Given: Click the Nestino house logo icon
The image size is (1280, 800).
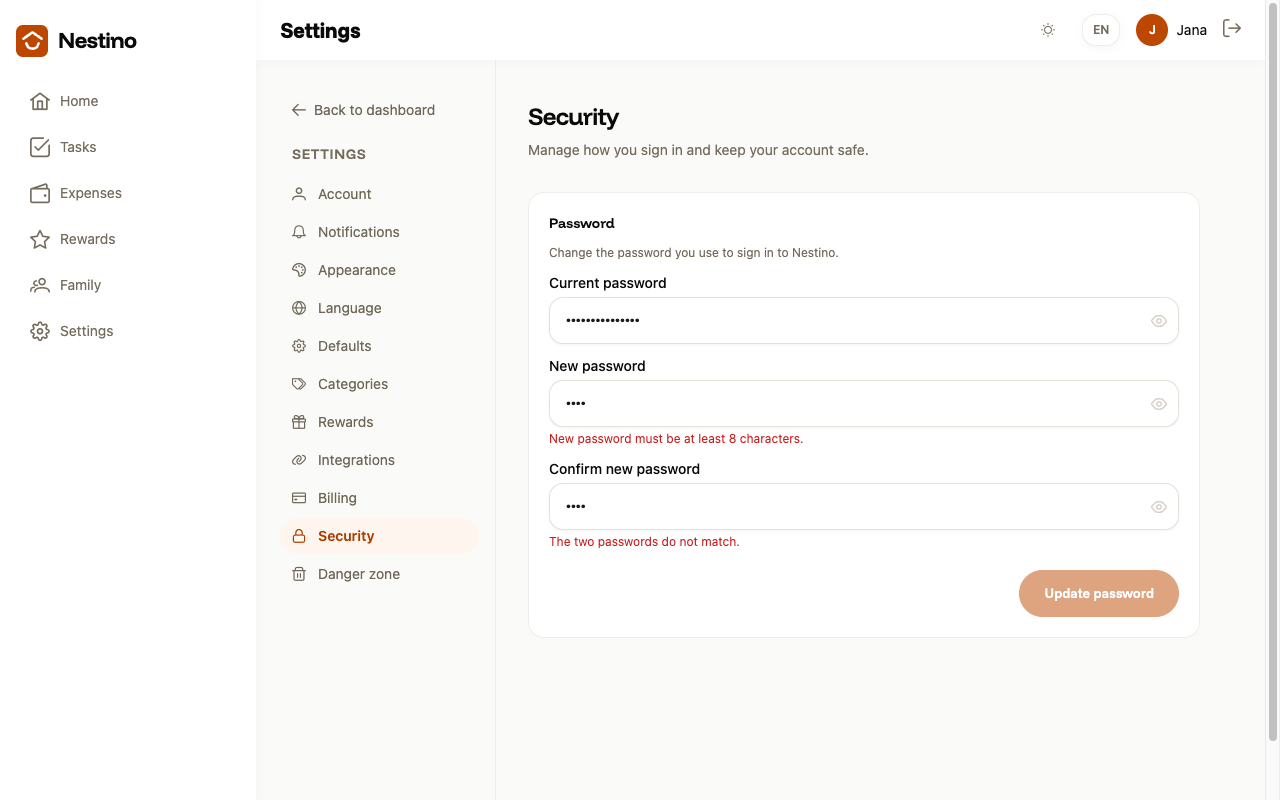Looking at the screenshot, I should pyautogui.click(x=32, y=41).
